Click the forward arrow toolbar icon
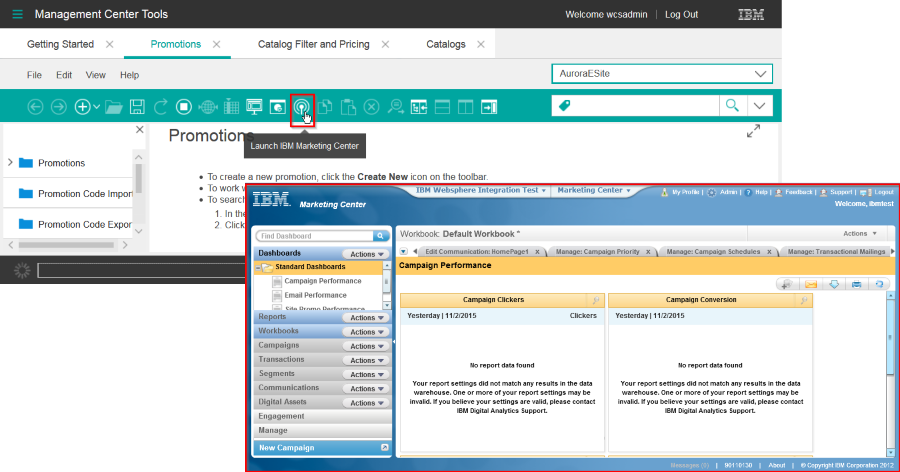This screenshot has width=900, height=472. (59, 107)
